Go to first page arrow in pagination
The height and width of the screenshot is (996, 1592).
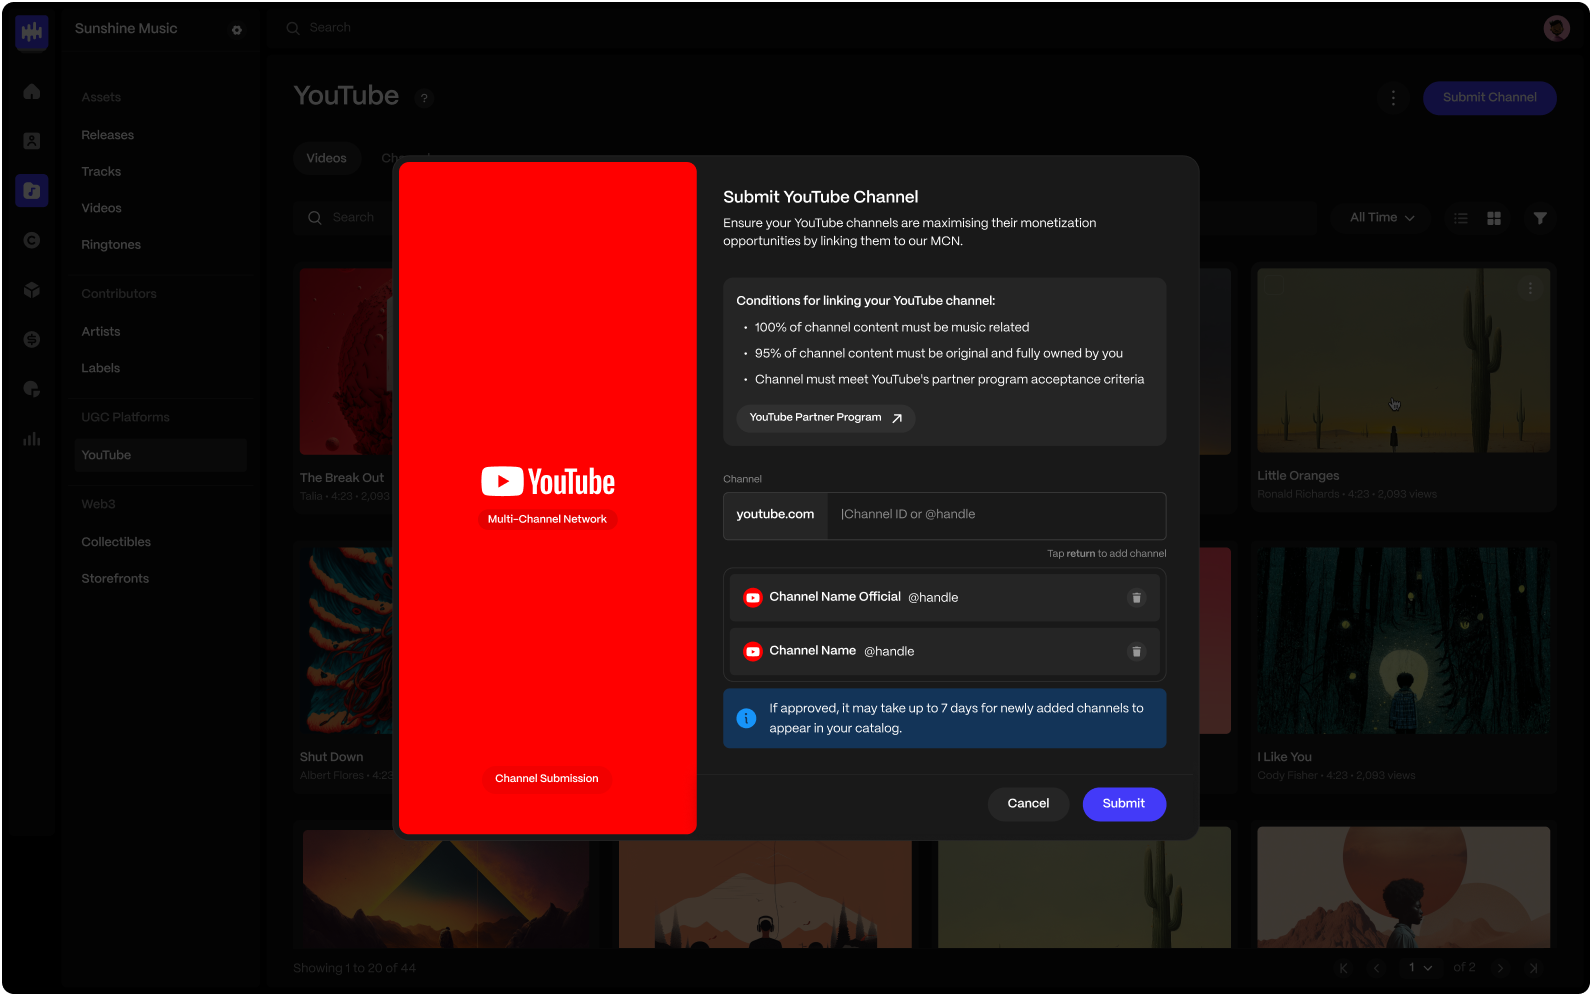[1343, 968]
